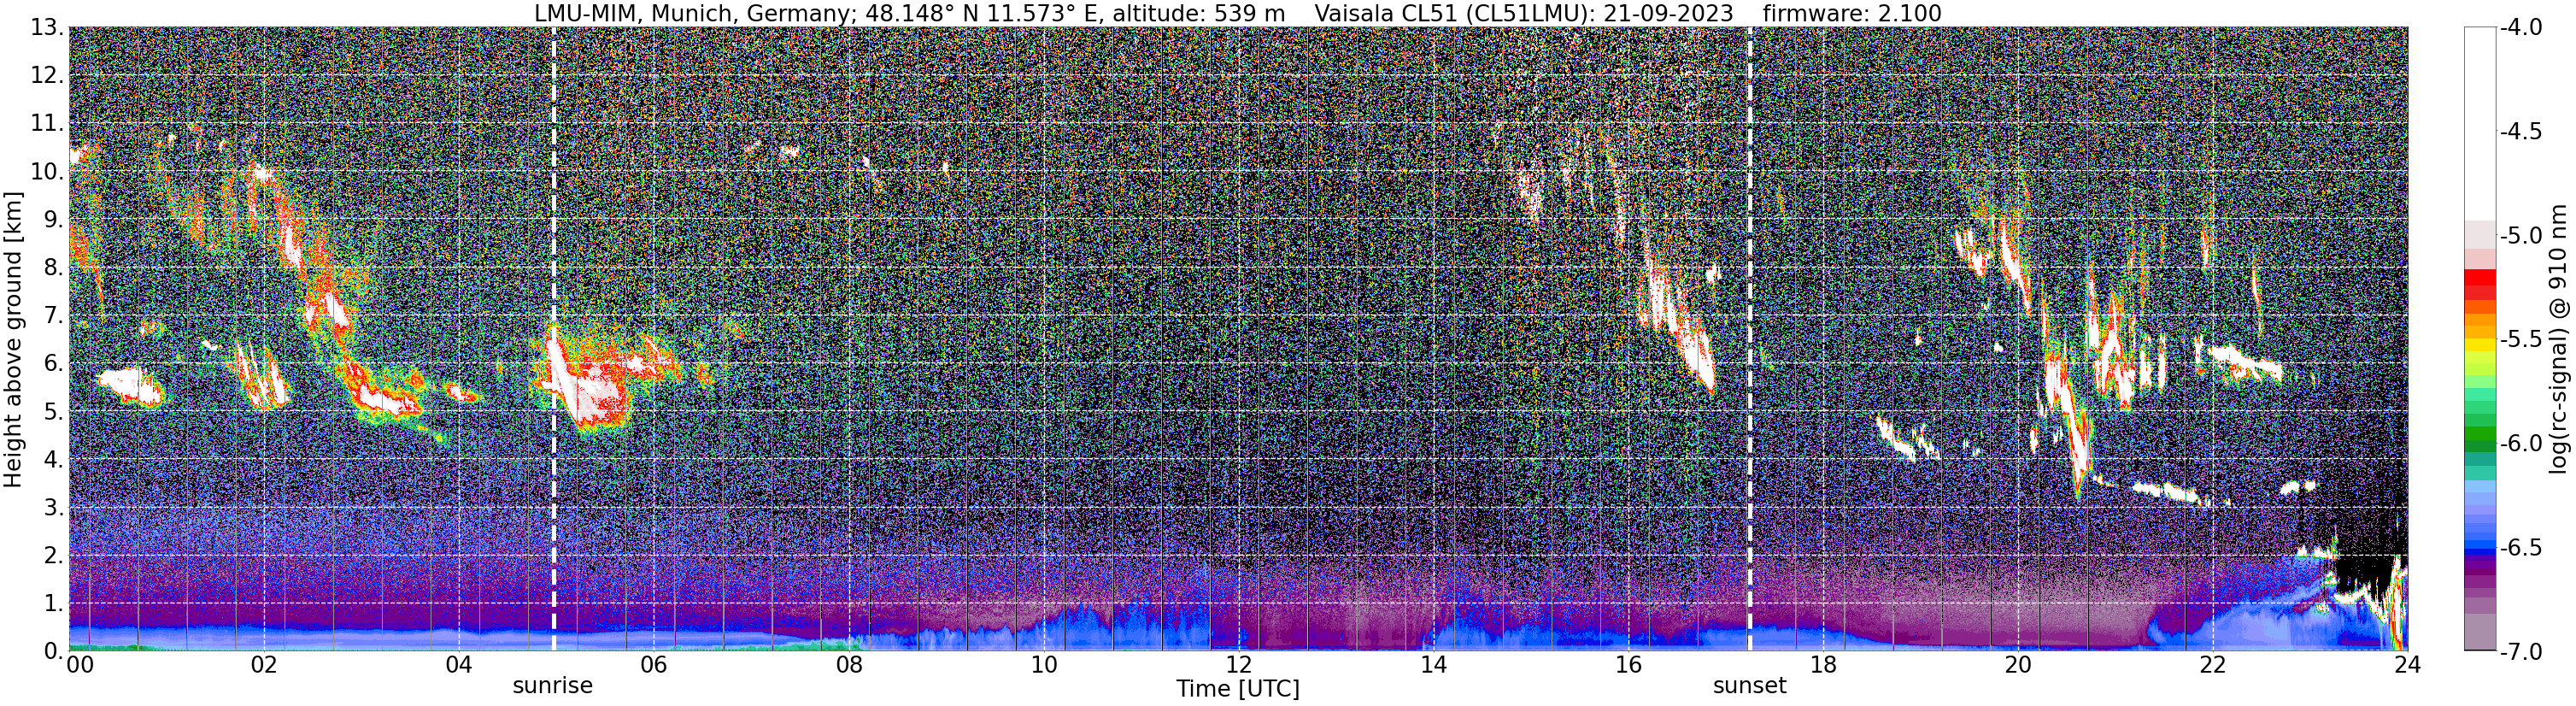Click the '06' time tick label
Image resolution: width=2576 pixels, height=706 pixels.
click(654, 665)
